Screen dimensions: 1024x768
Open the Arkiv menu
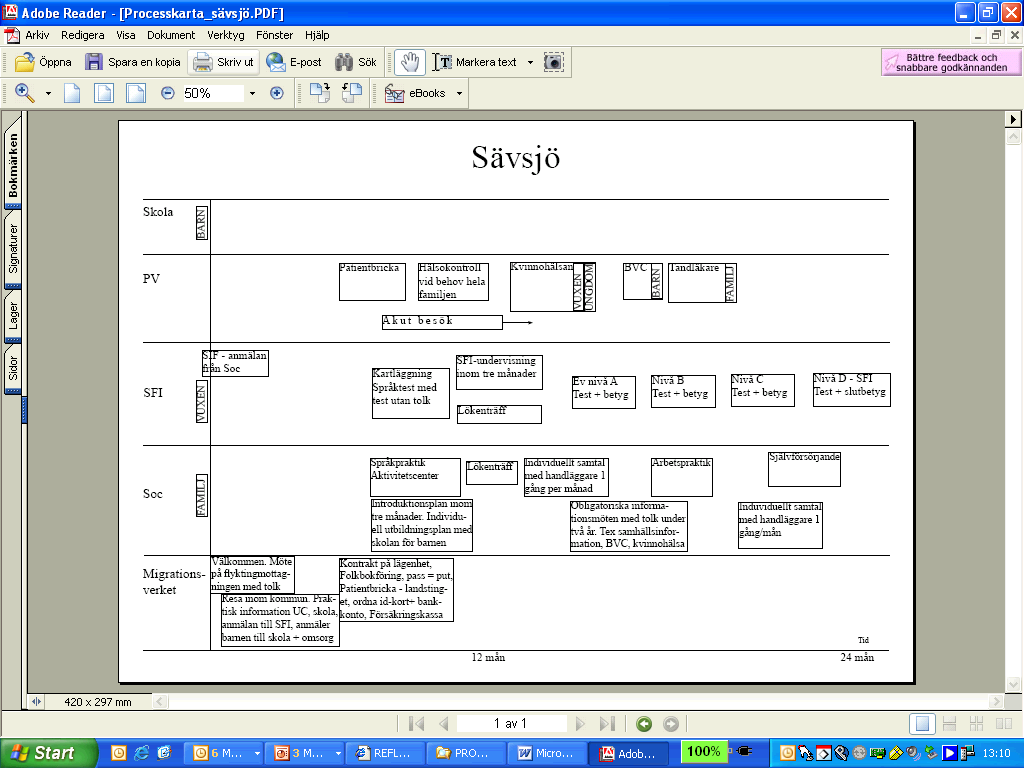pos(37,35)
